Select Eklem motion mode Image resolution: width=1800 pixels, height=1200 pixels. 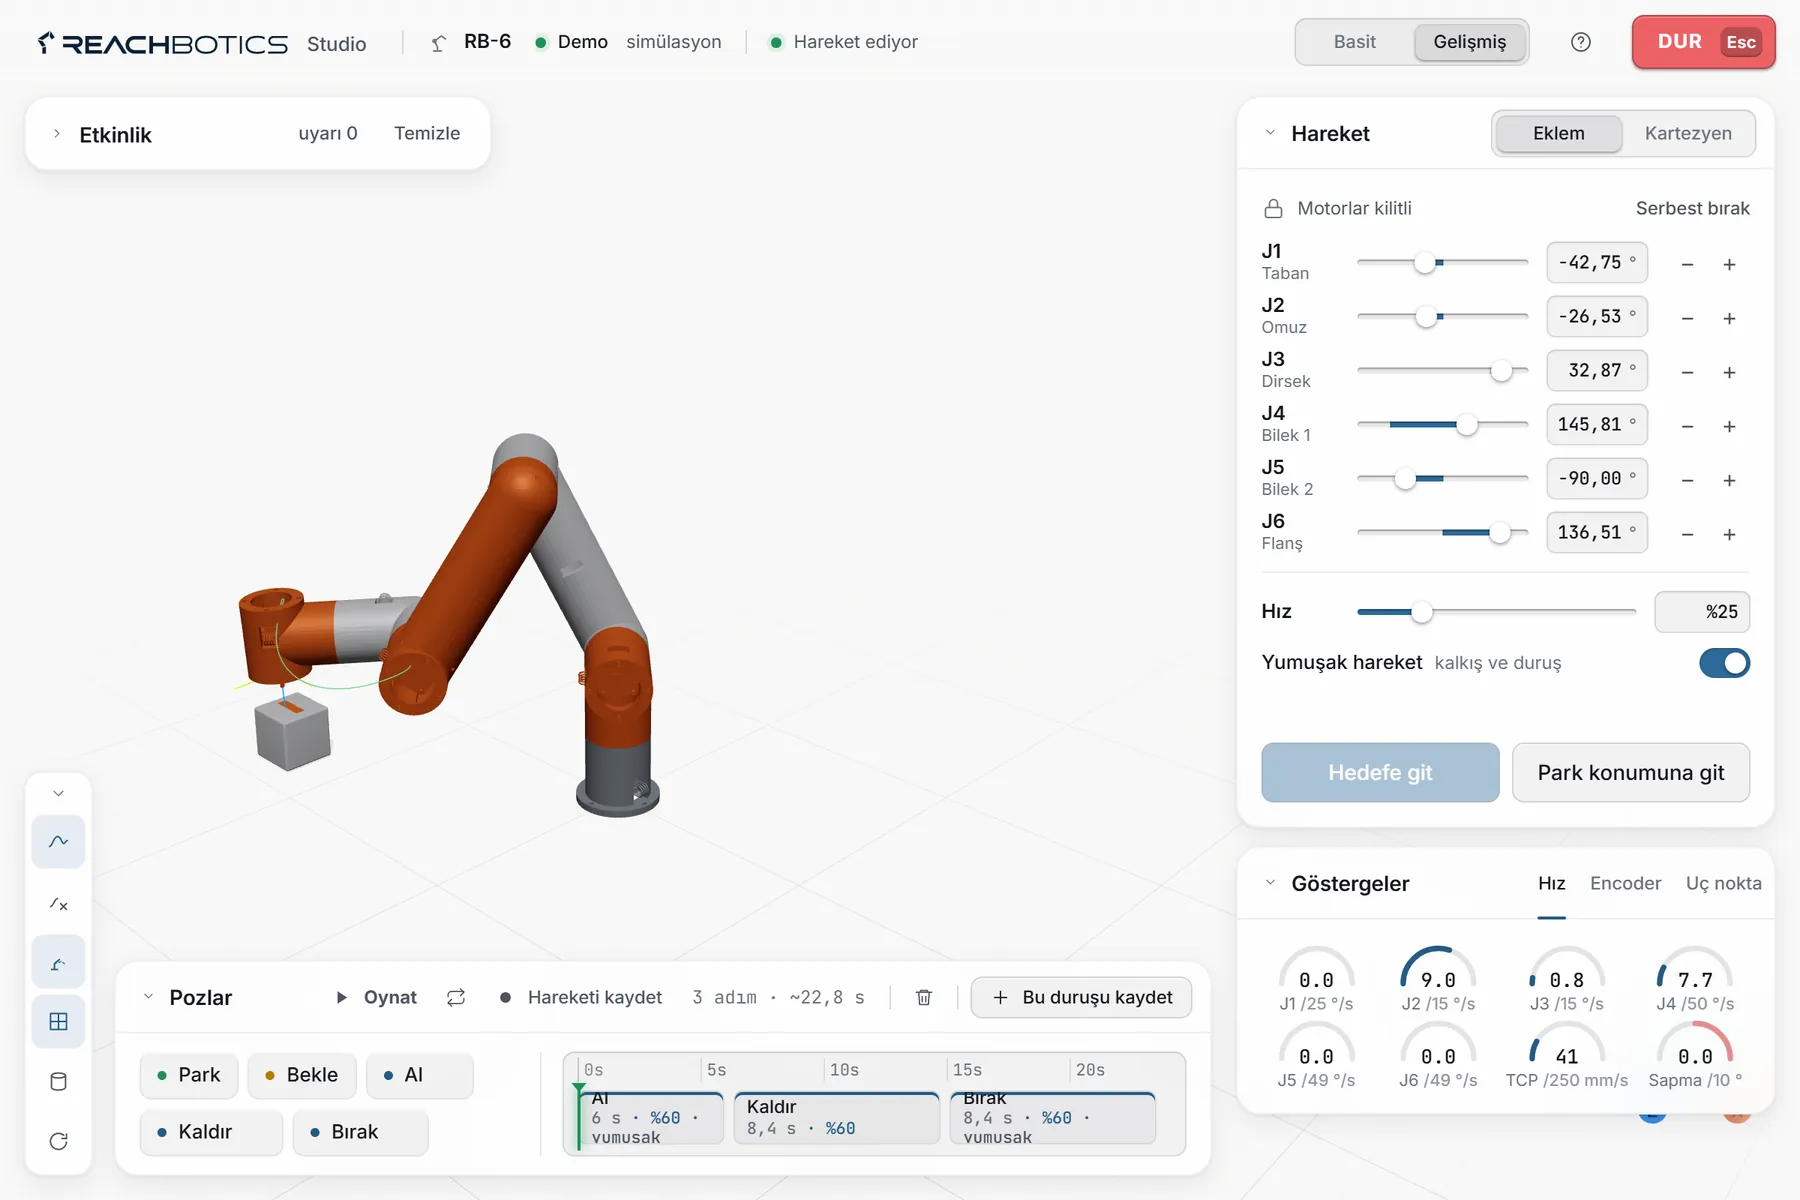coord(1558,133)
